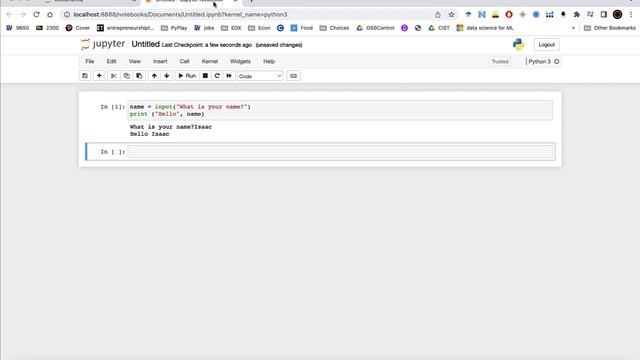Move selected cell down with the arrow
Viewport: 640px width, 360px height.
167,76
